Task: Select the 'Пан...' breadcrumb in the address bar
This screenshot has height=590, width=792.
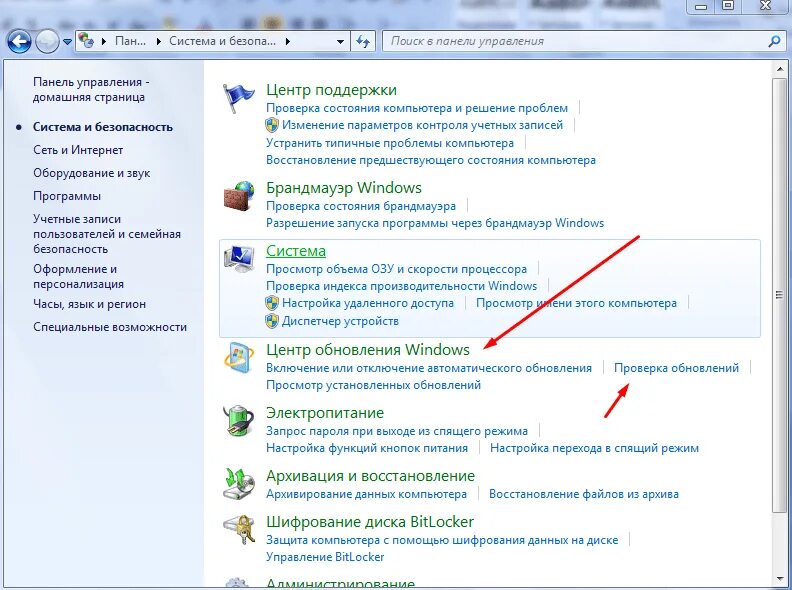Action: (130, 41)
